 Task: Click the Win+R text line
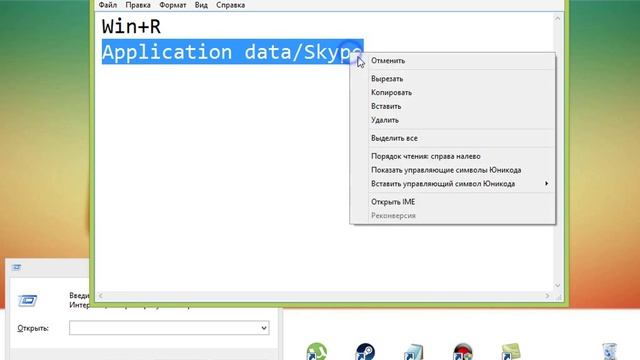131,27
